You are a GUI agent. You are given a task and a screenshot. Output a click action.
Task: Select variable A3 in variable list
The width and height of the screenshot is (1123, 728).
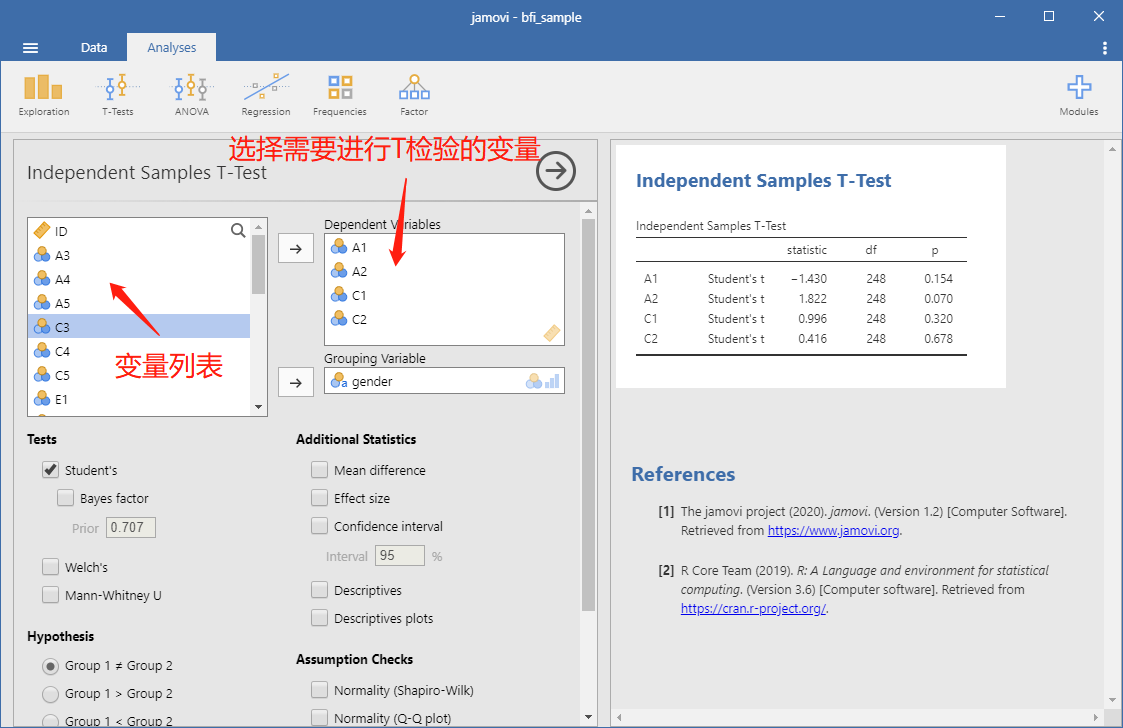coord(140,255)
